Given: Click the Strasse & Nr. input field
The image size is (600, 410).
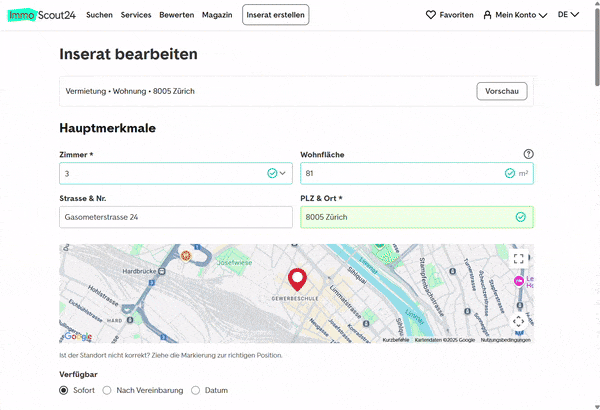Looking at the screenshot, I should pos(176,217).
